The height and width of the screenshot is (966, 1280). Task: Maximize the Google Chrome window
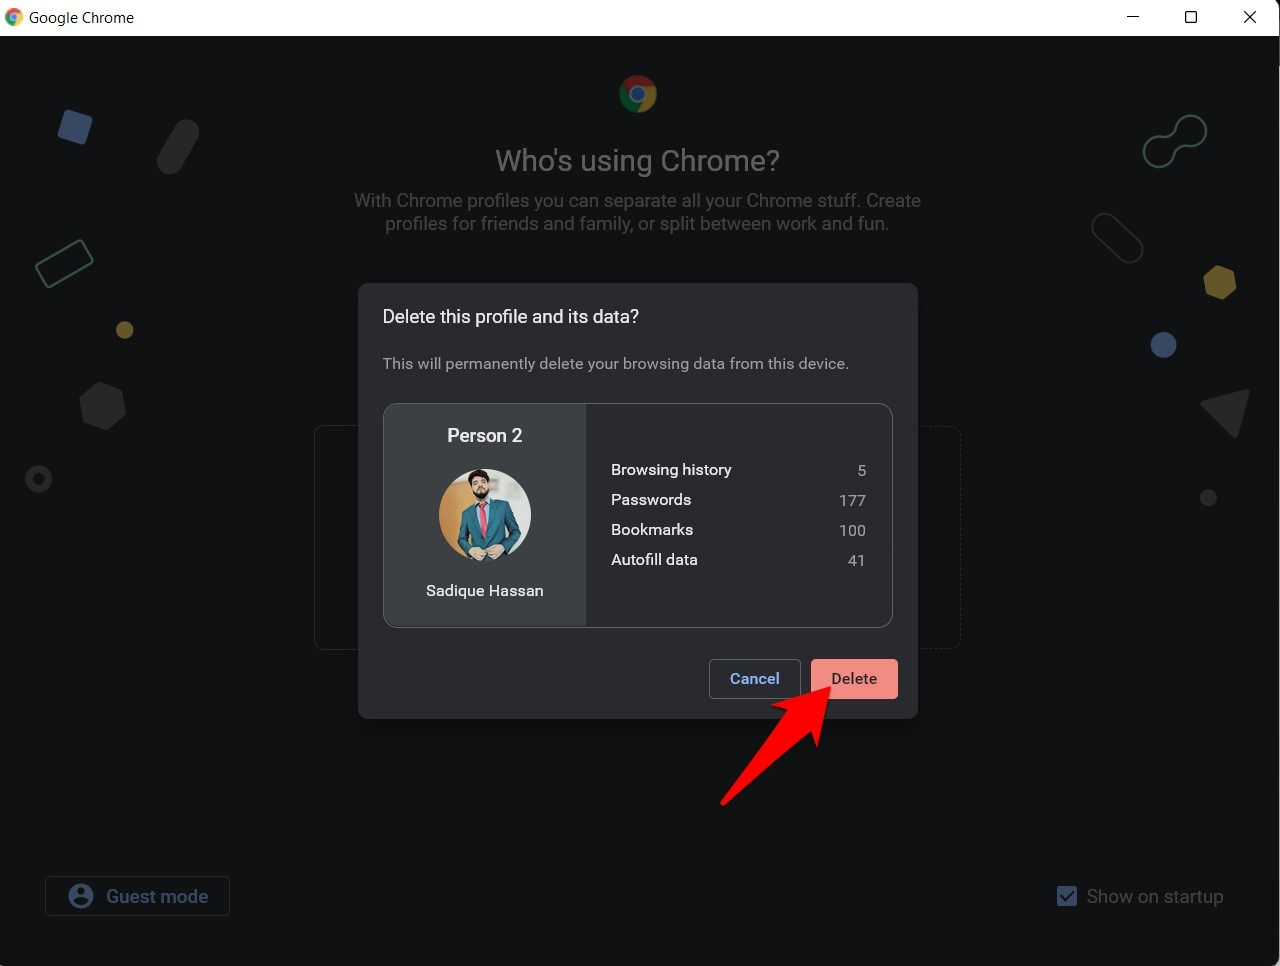1191,17
